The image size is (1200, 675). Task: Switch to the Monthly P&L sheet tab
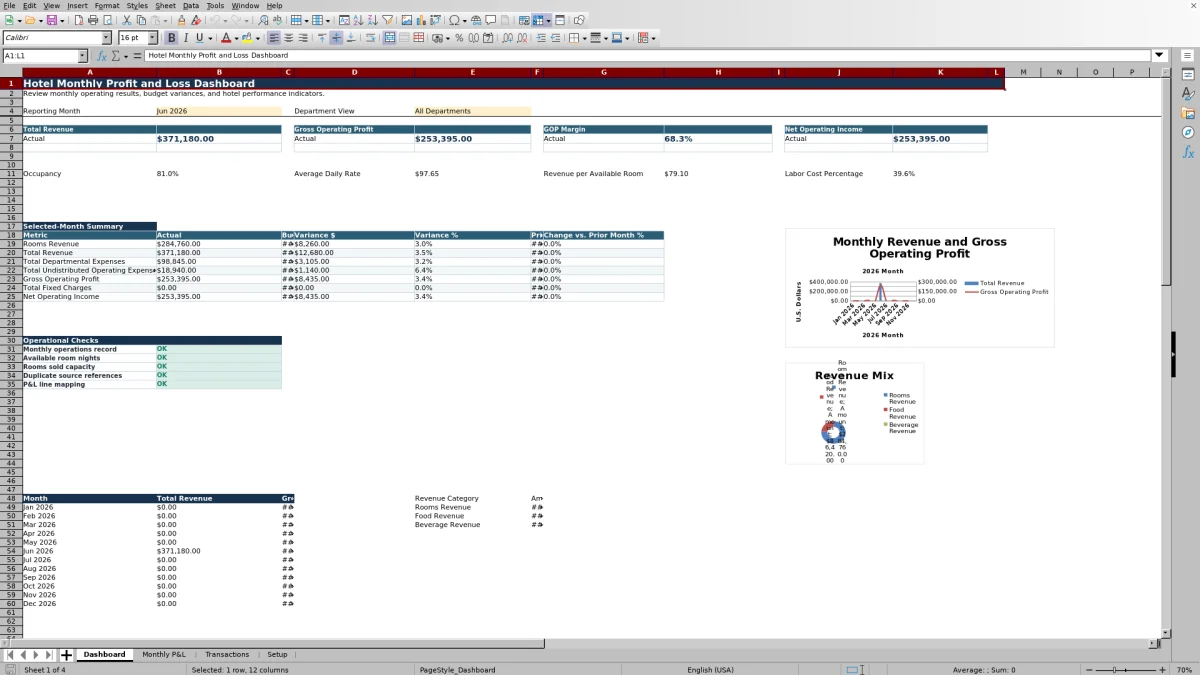(164, 655)
